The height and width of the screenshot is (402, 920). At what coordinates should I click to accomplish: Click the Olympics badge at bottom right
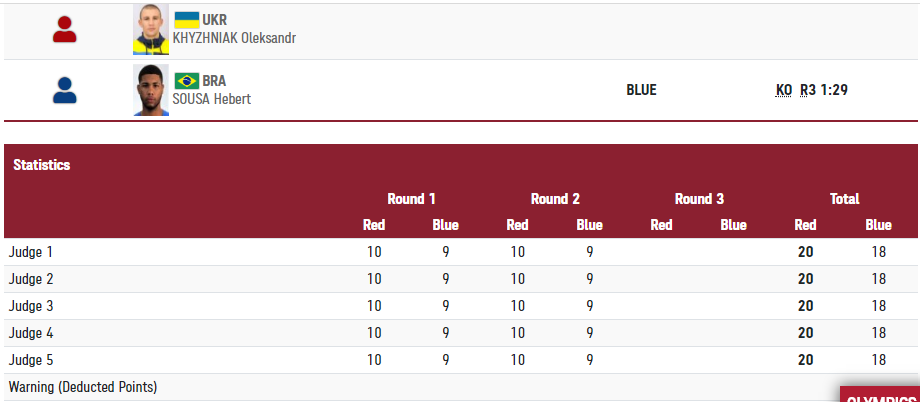(880, 396)
